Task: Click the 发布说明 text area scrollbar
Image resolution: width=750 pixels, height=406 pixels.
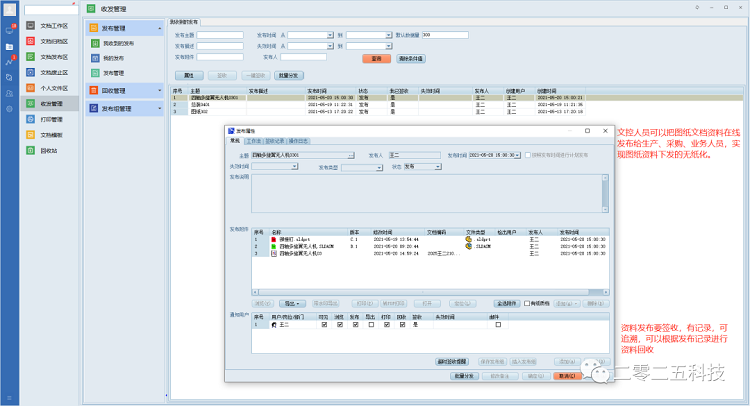Action: tap(605, 194)
